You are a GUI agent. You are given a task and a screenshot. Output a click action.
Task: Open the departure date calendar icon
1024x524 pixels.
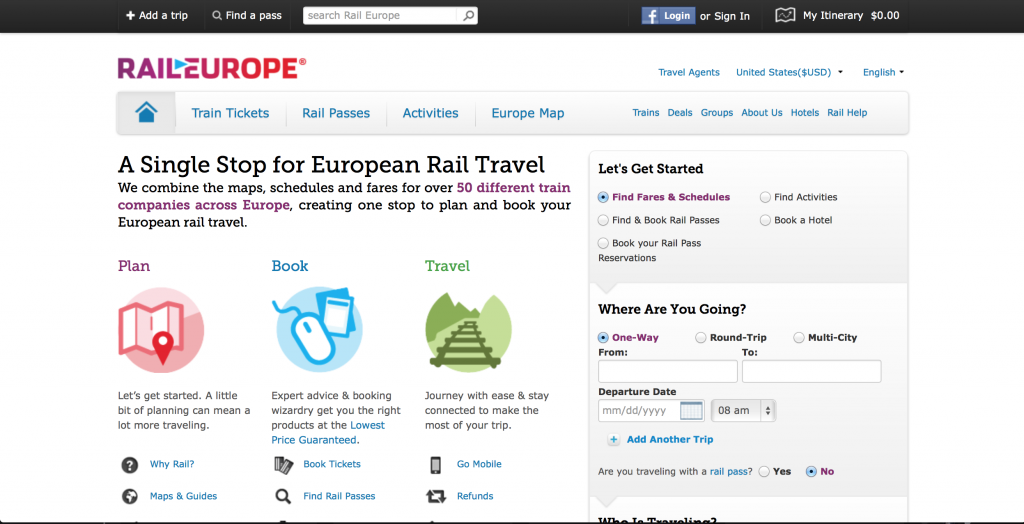coord(691,411)
